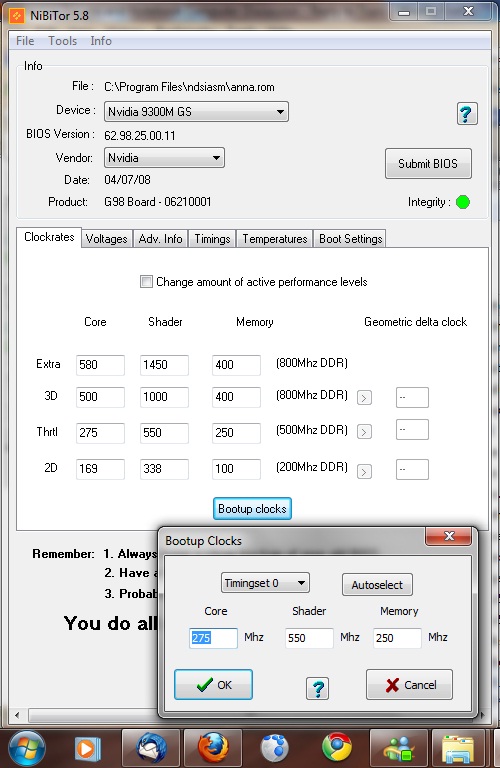The image size is (500, 768).
Task: Click help icon in Bootup Clocks dialog
Action: pyautogui.click(x=317, y=689)
